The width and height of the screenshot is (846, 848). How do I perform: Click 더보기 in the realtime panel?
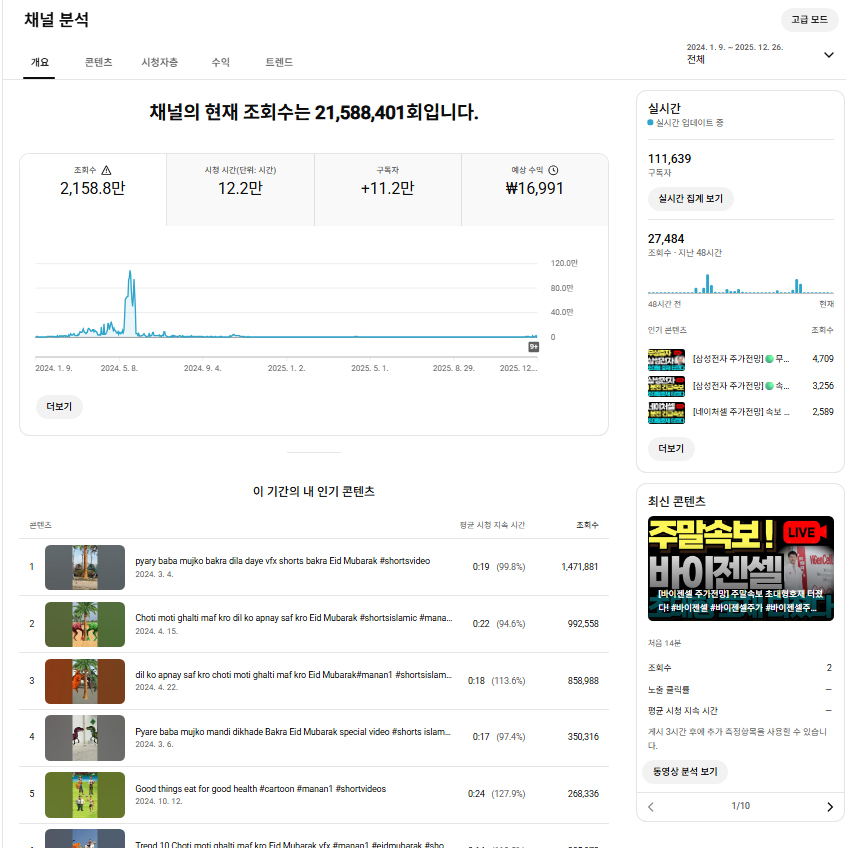tap(670, 449)
